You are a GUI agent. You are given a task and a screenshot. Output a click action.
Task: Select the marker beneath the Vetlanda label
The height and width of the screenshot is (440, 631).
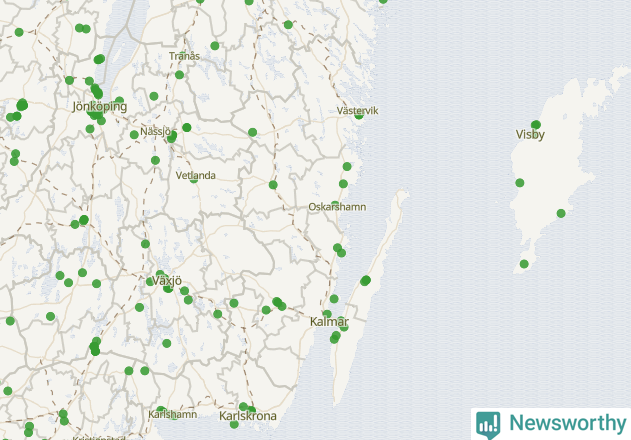coord(194,180)
